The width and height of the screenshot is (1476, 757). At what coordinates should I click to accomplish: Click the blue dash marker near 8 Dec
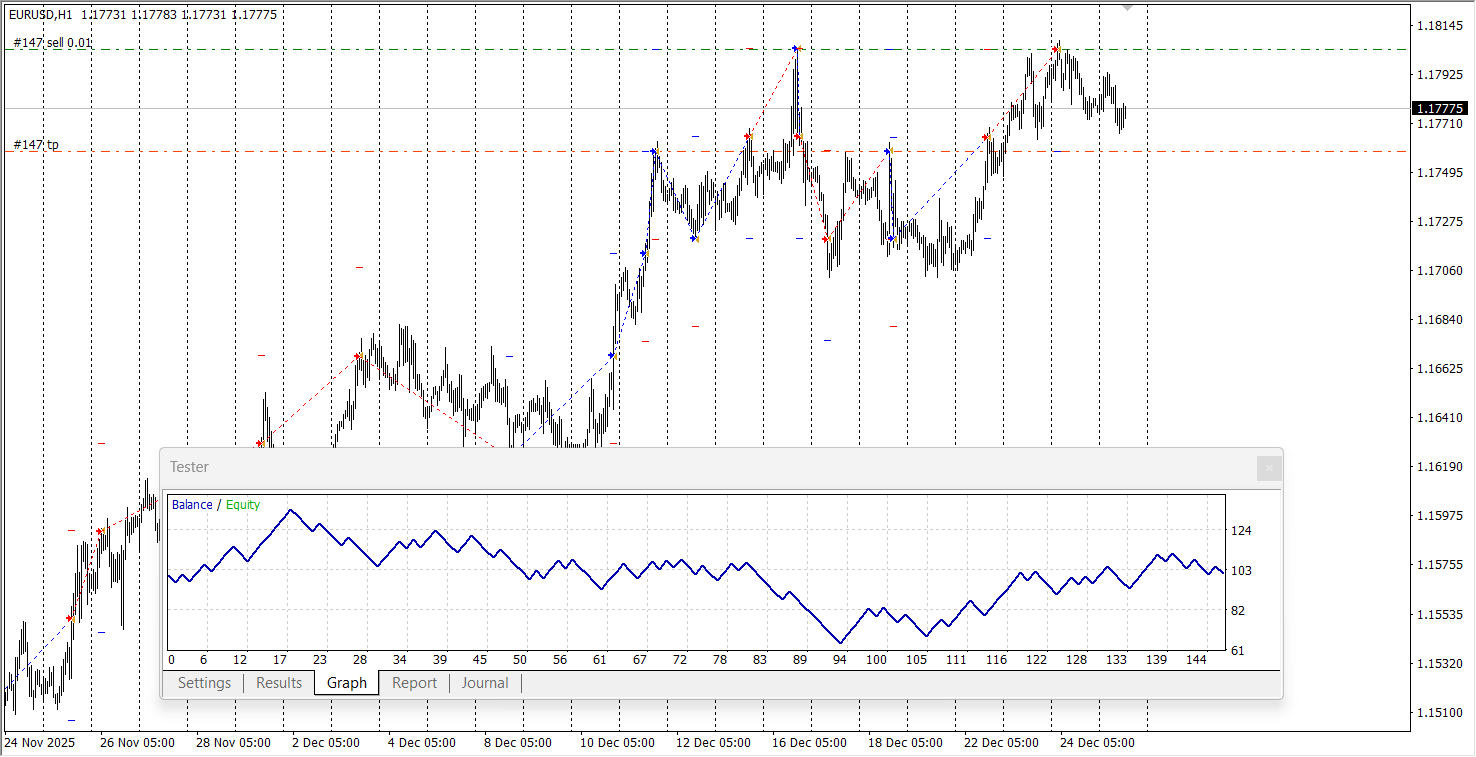coord(509,356)
